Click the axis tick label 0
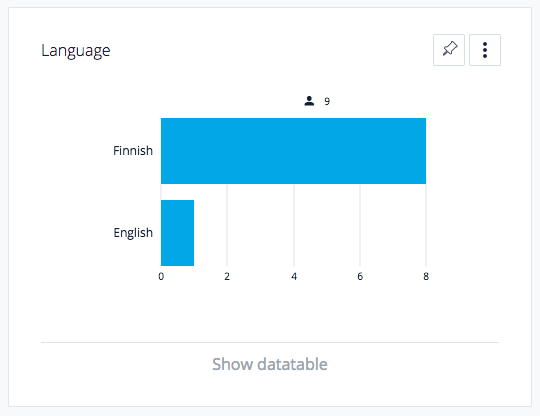The width and height of the screenshot is (540, 416). click(x=161, y=277)
